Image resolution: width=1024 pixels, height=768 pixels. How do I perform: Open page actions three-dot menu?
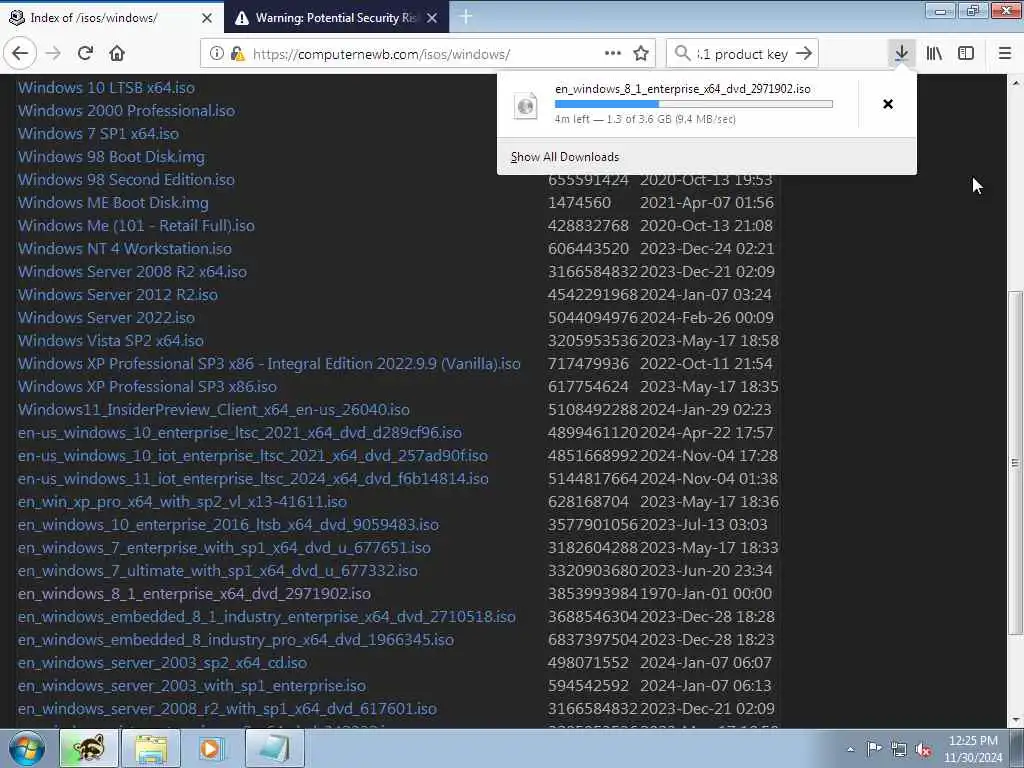(613, 53)
